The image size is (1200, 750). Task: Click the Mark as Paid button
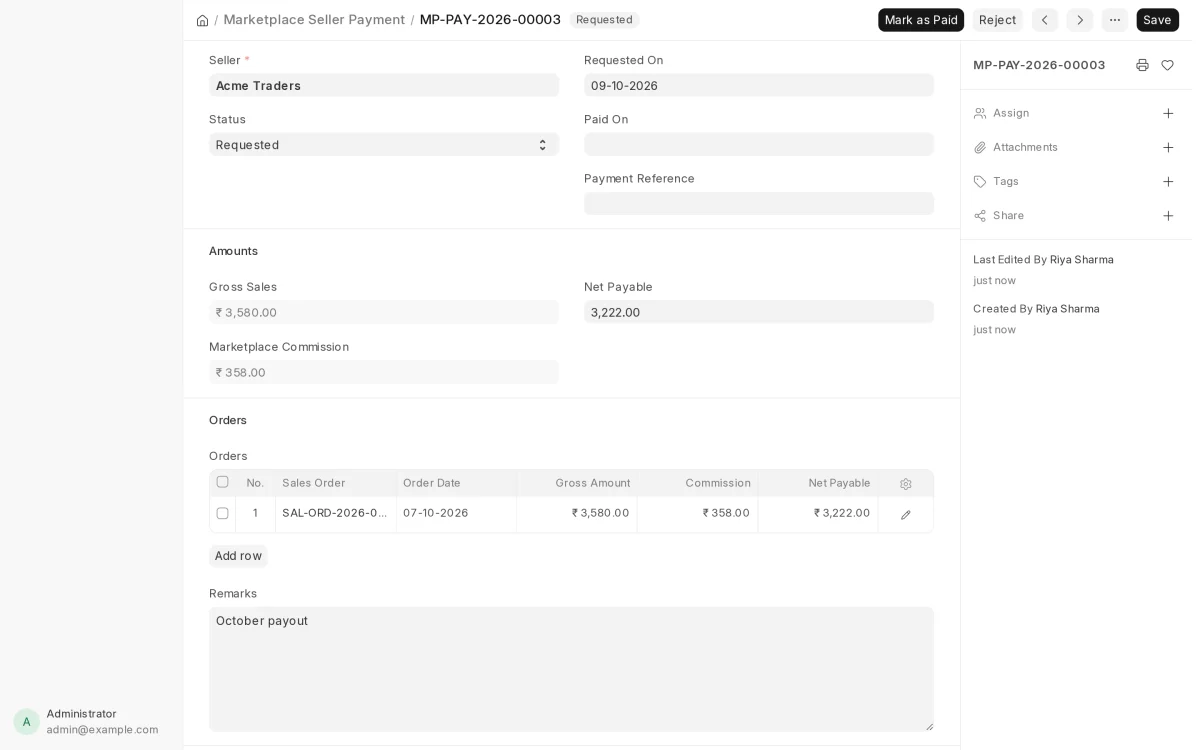921,20
